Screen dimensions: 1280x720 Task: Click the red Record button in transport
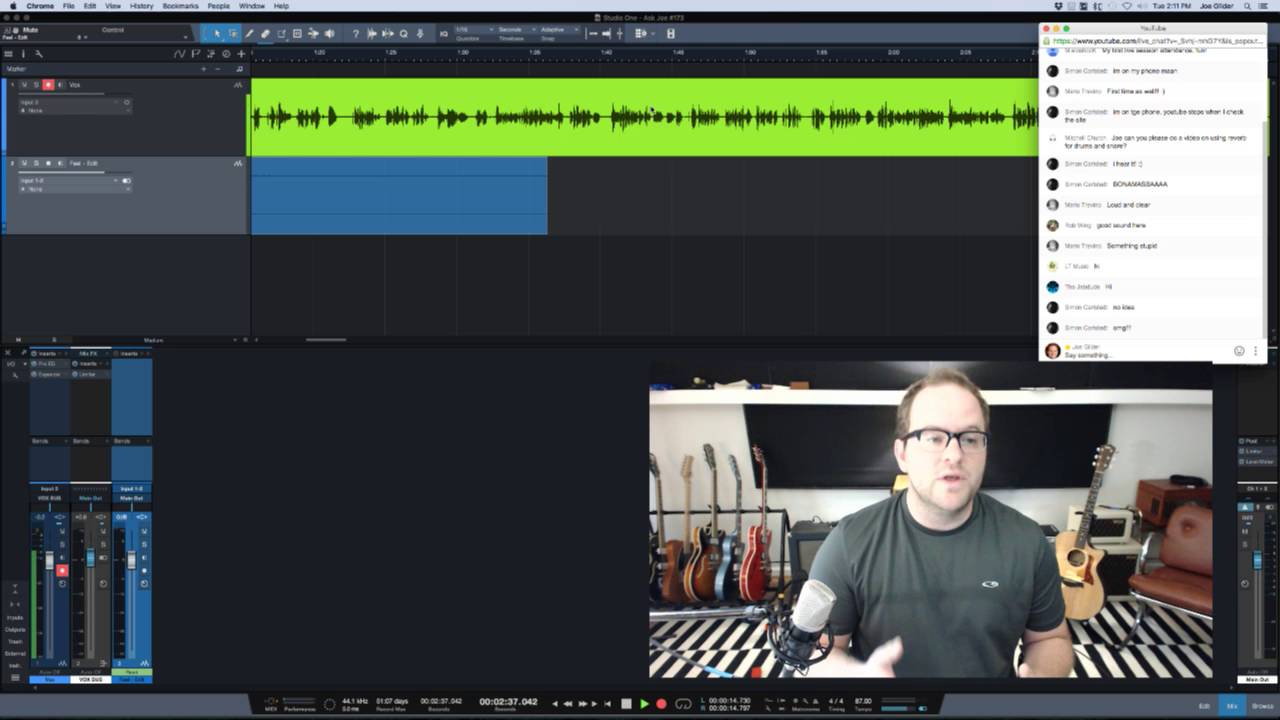661,704
